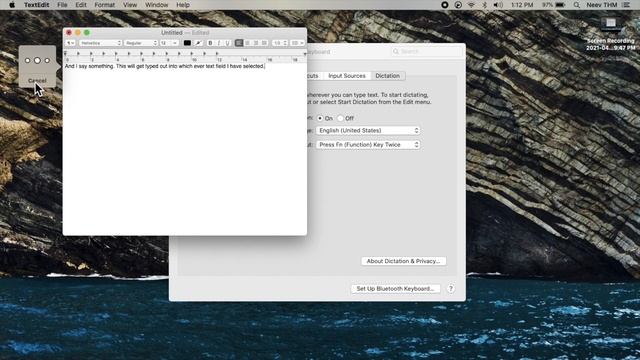Switch to the partially hidden Shortcuts tab

click(313, 76)
